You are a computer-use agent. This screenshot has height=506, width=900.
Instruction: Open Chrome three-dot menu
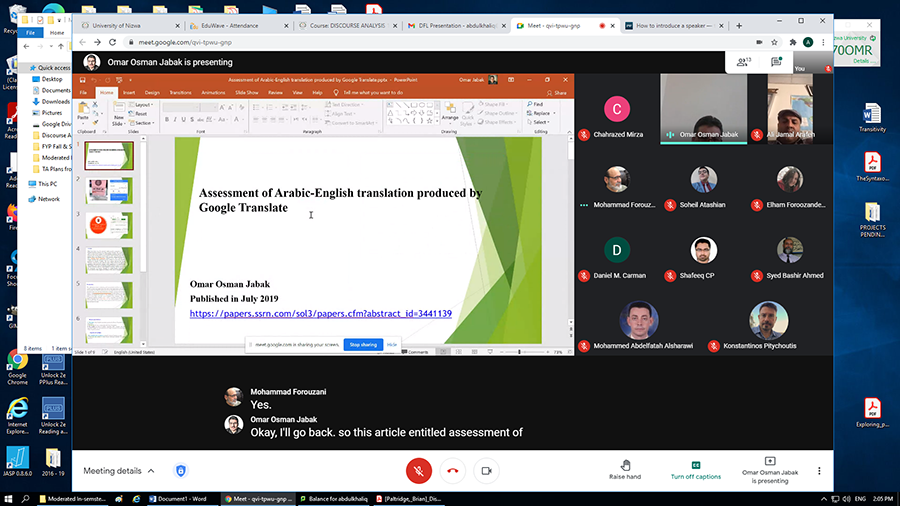(823, 42)
